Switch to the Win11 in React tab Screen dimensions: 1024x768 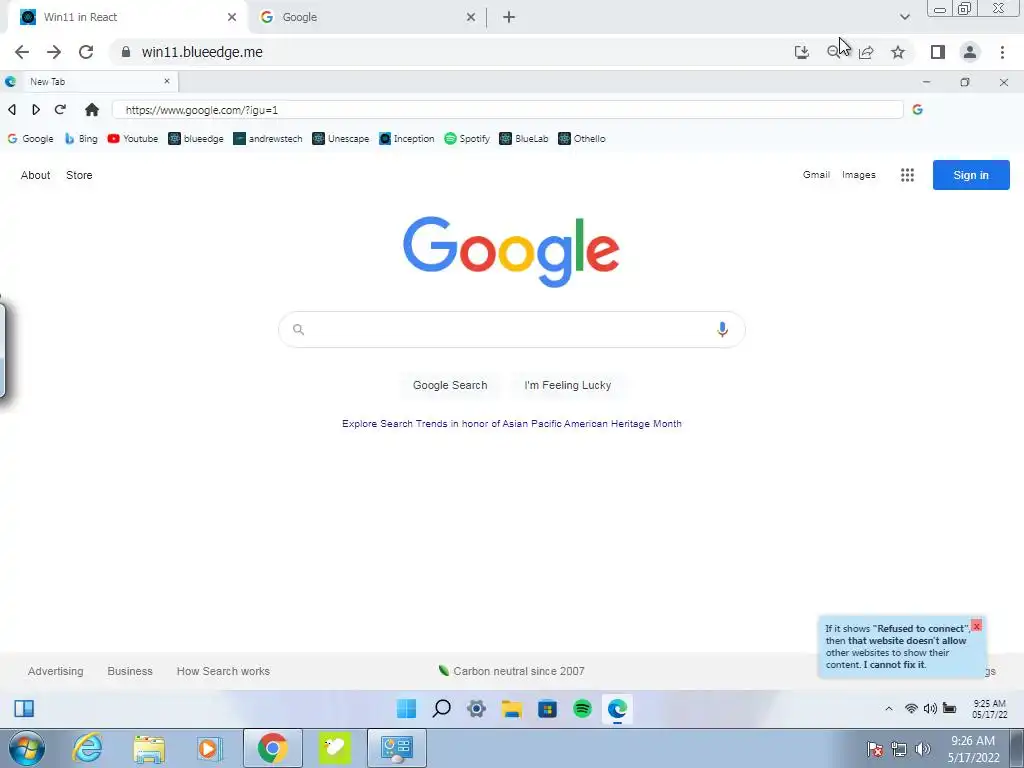[x=127, y=17]
